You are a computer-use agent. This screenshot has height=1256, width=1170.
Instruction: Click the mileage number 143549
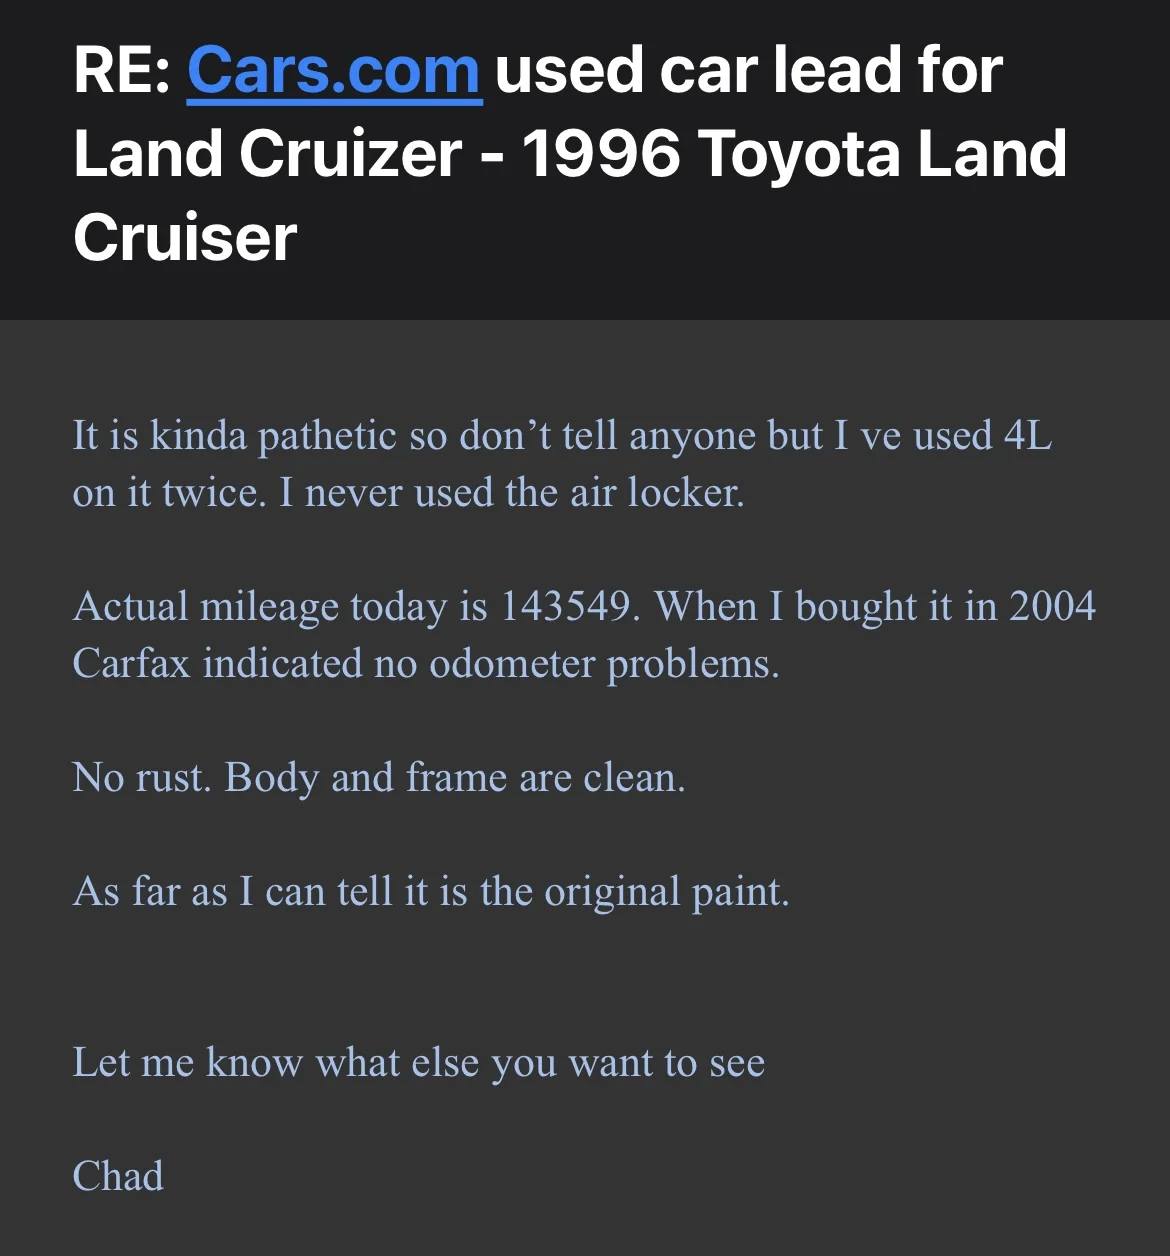(569, 606)
